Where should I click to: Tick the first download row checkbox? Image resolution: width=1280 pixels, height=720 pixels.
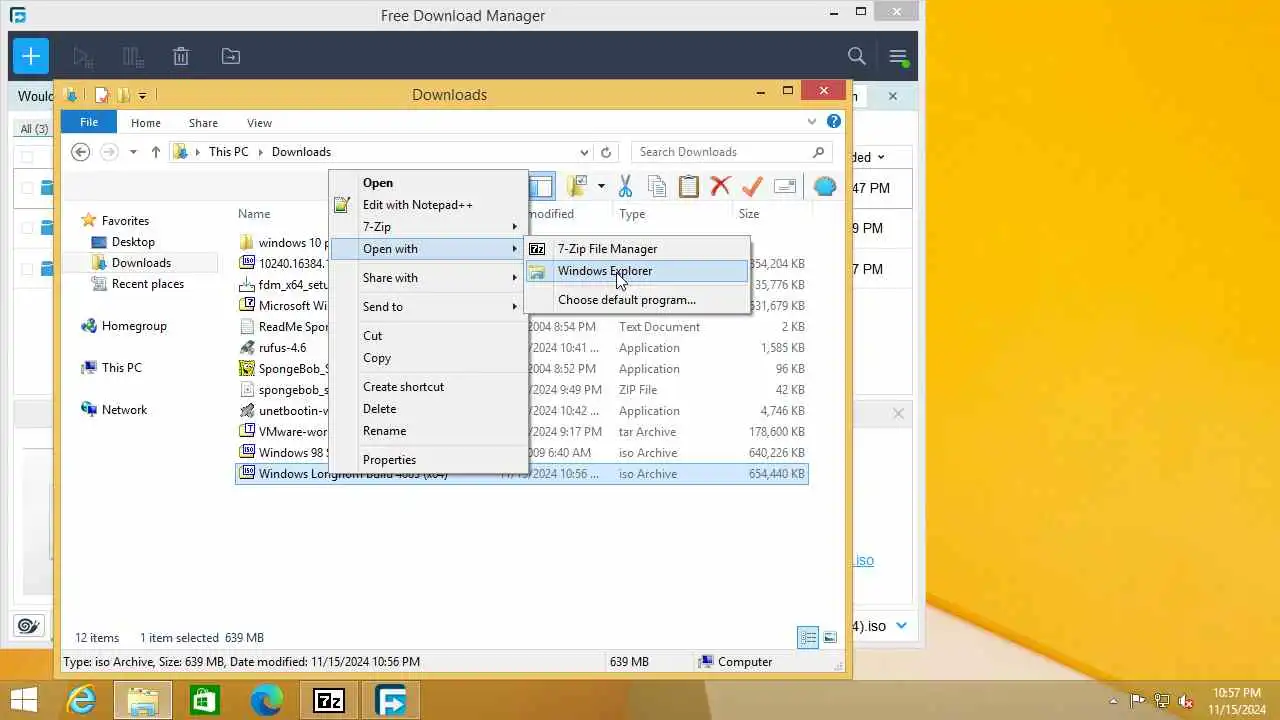tap(27, 187)
